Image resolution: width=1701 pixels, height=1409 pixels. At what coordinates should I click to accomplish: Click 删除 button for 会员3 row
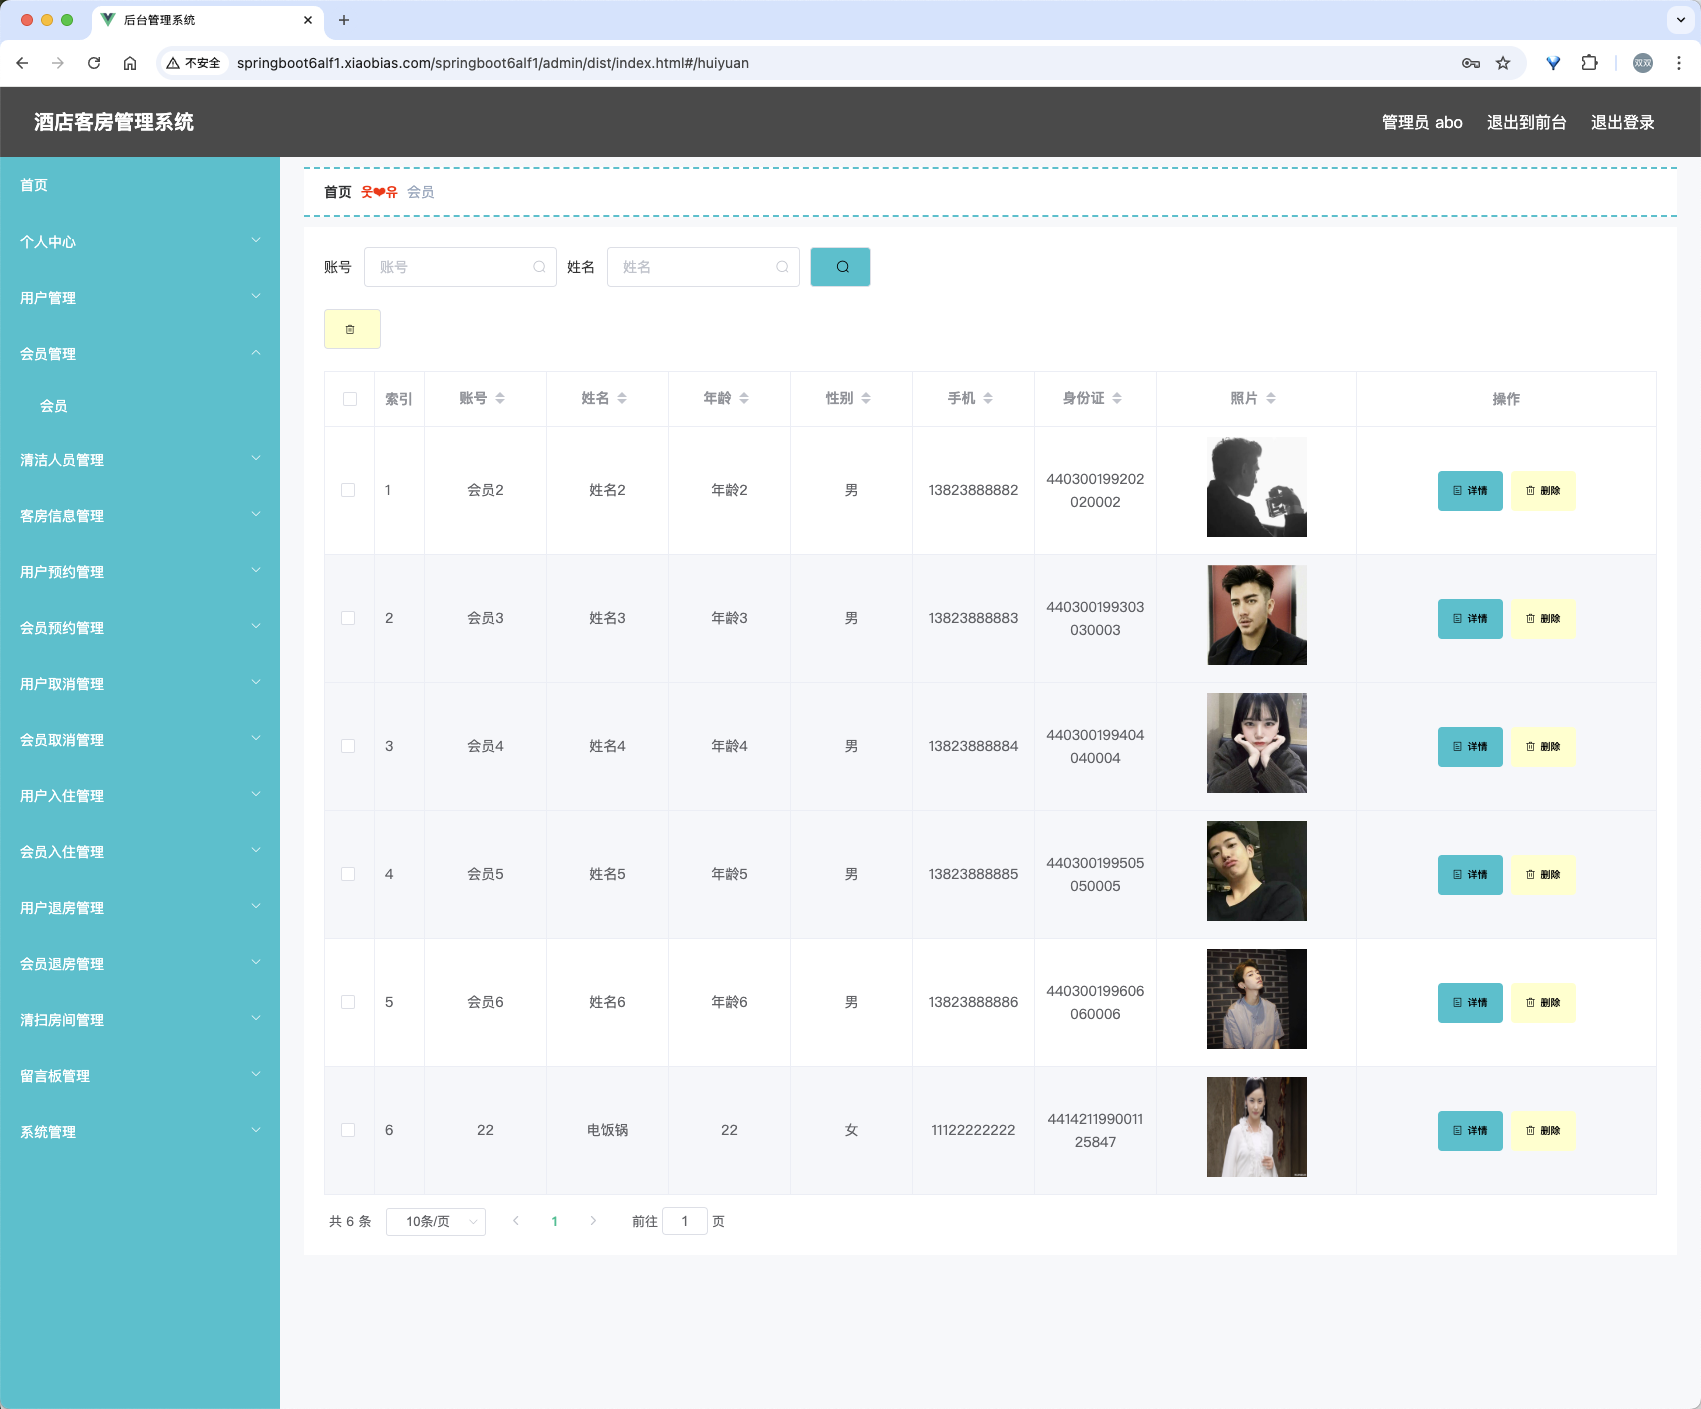(x=1543, y=619)
